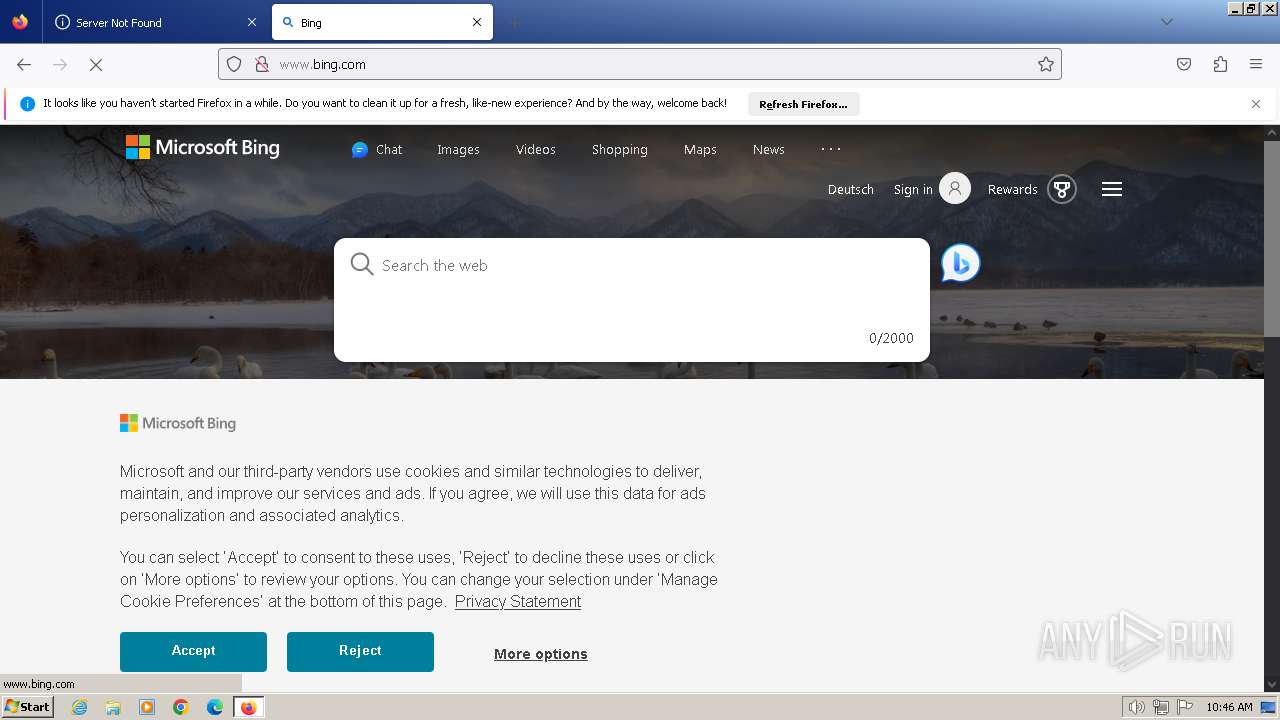
Task: Click the page vertical scrollbar
Action: 1272,237
